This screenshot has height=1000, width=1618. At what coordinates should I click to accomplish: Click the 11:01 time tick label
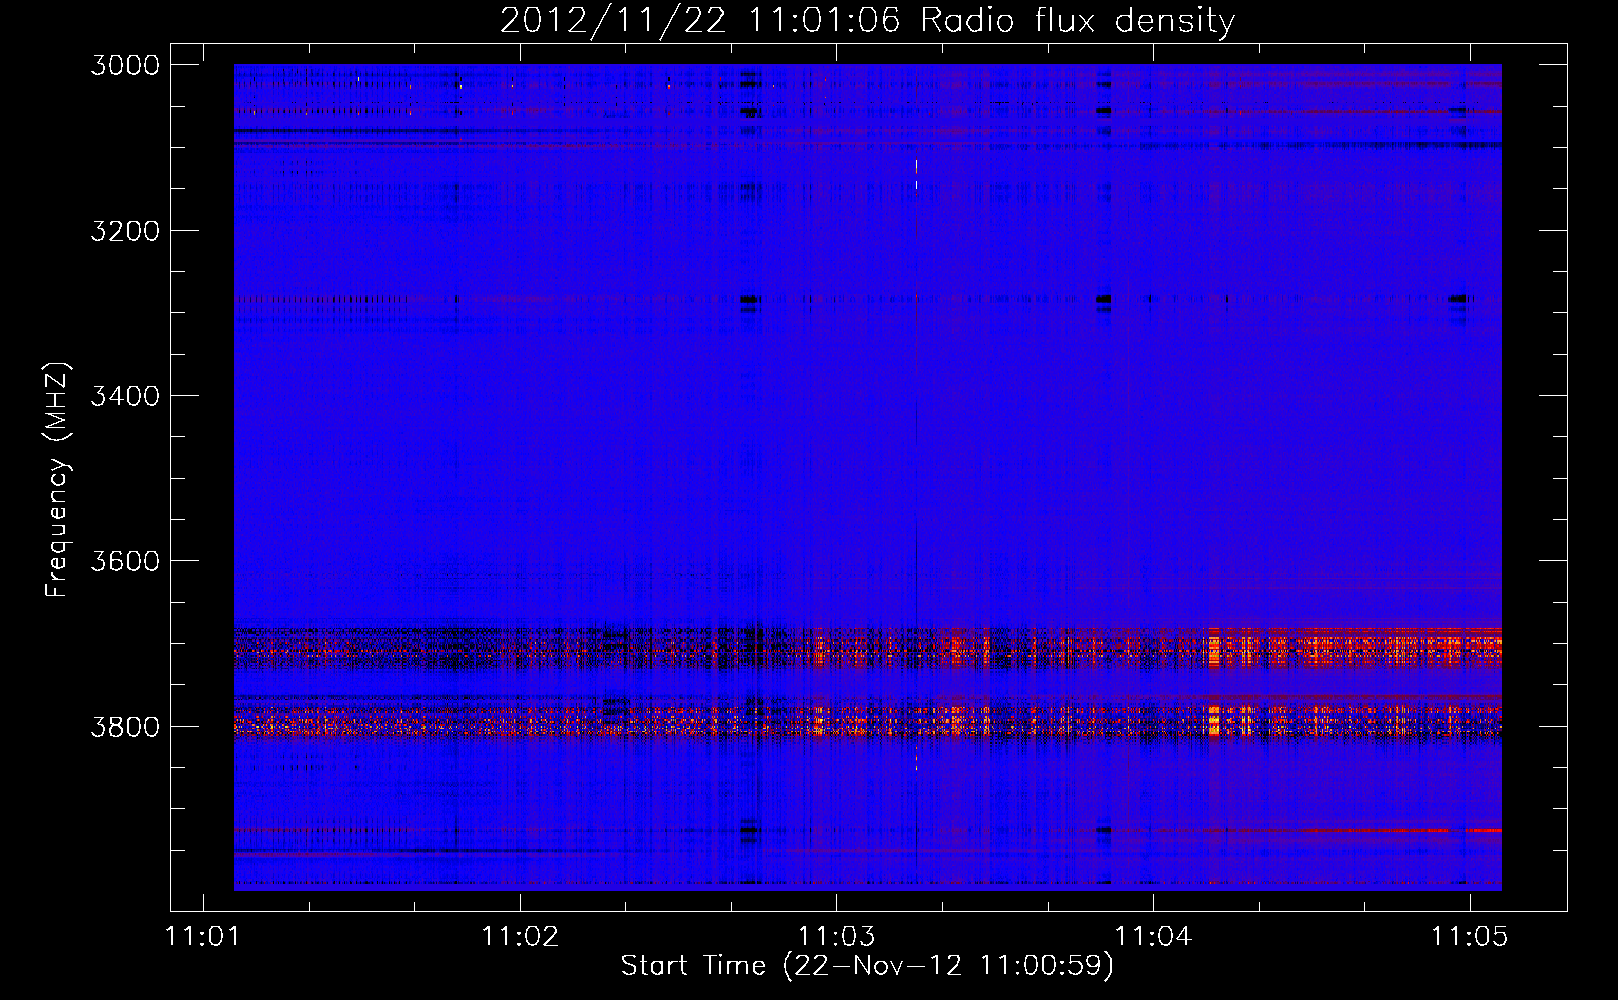click(203, 936)
